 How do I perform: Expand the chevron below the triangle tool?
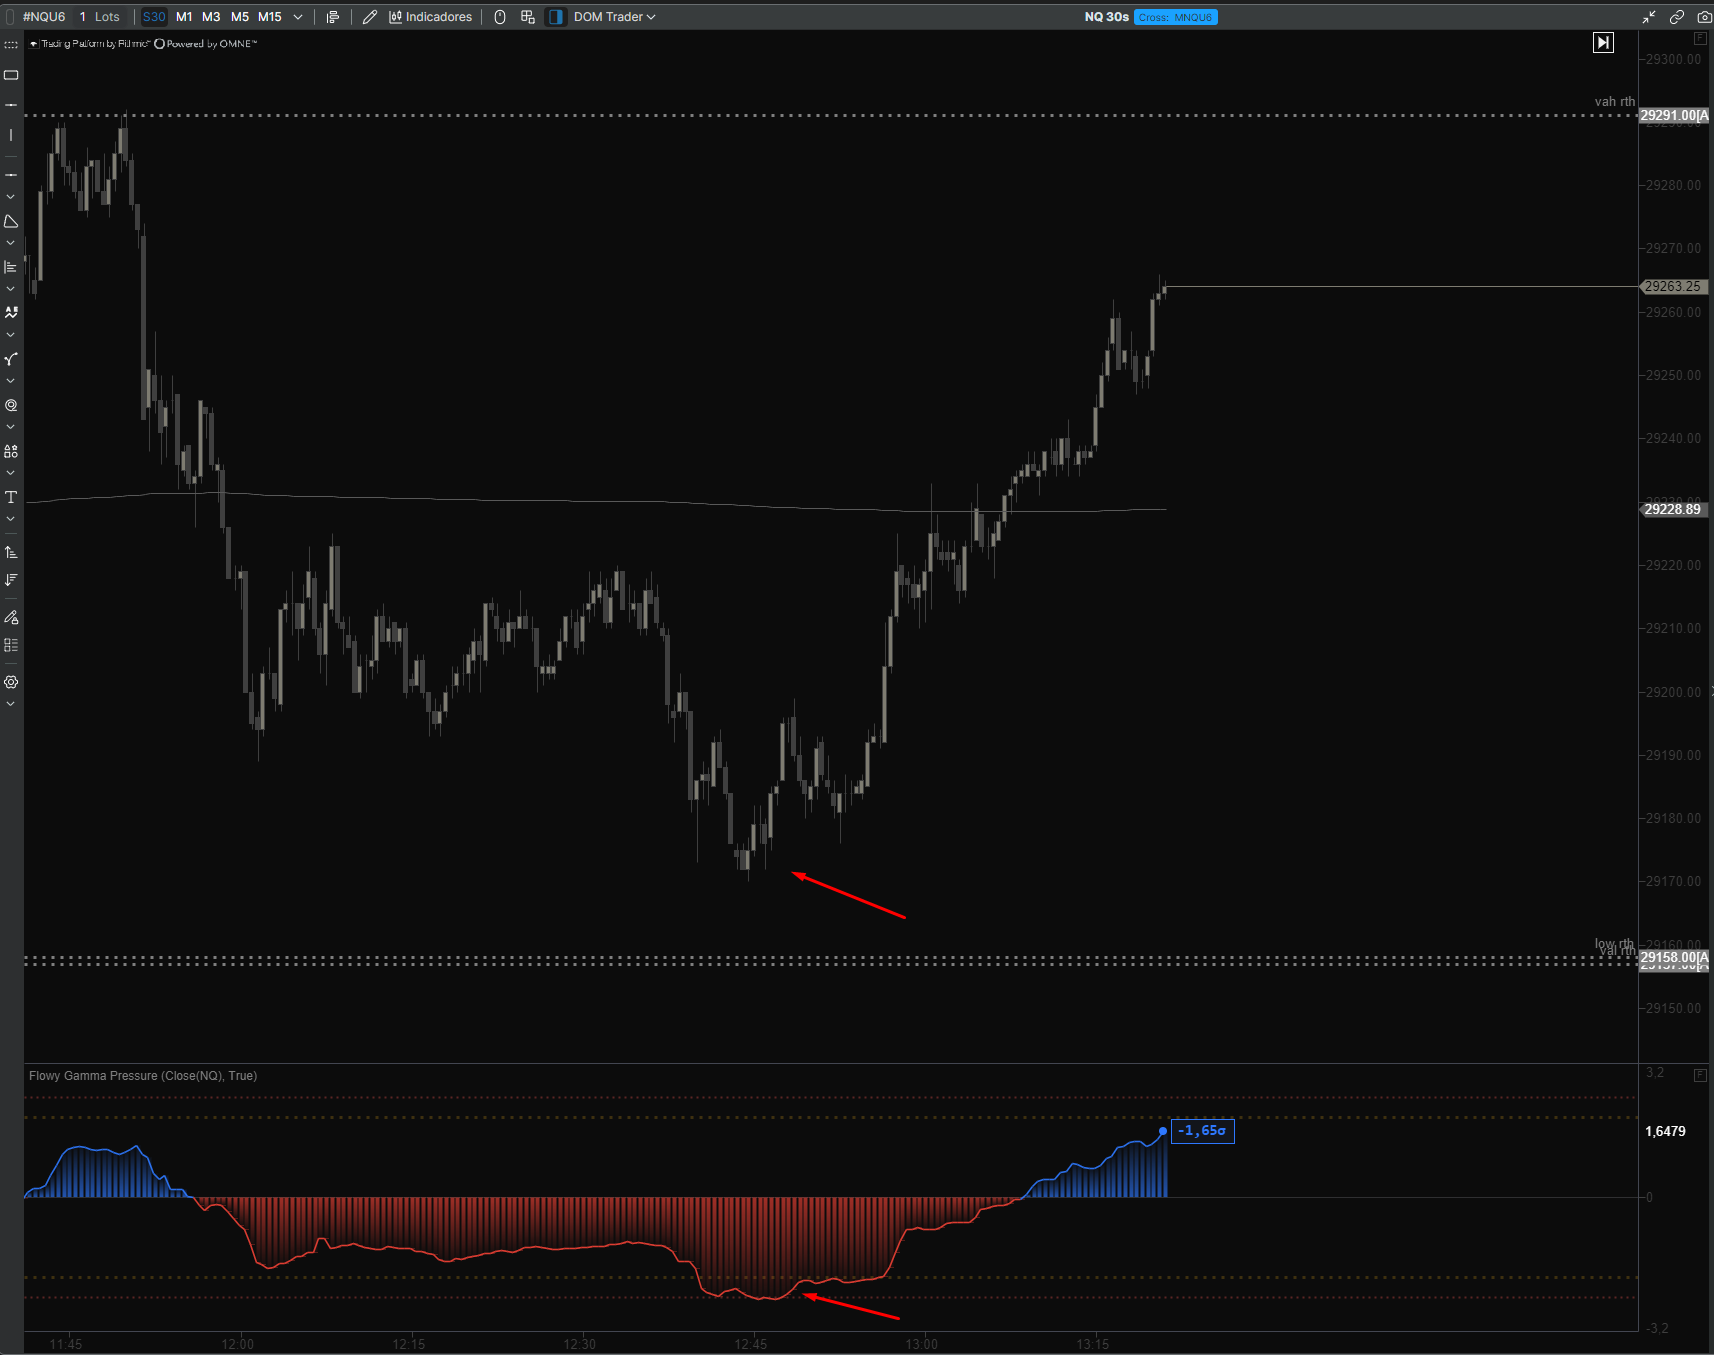click(11, 243)
